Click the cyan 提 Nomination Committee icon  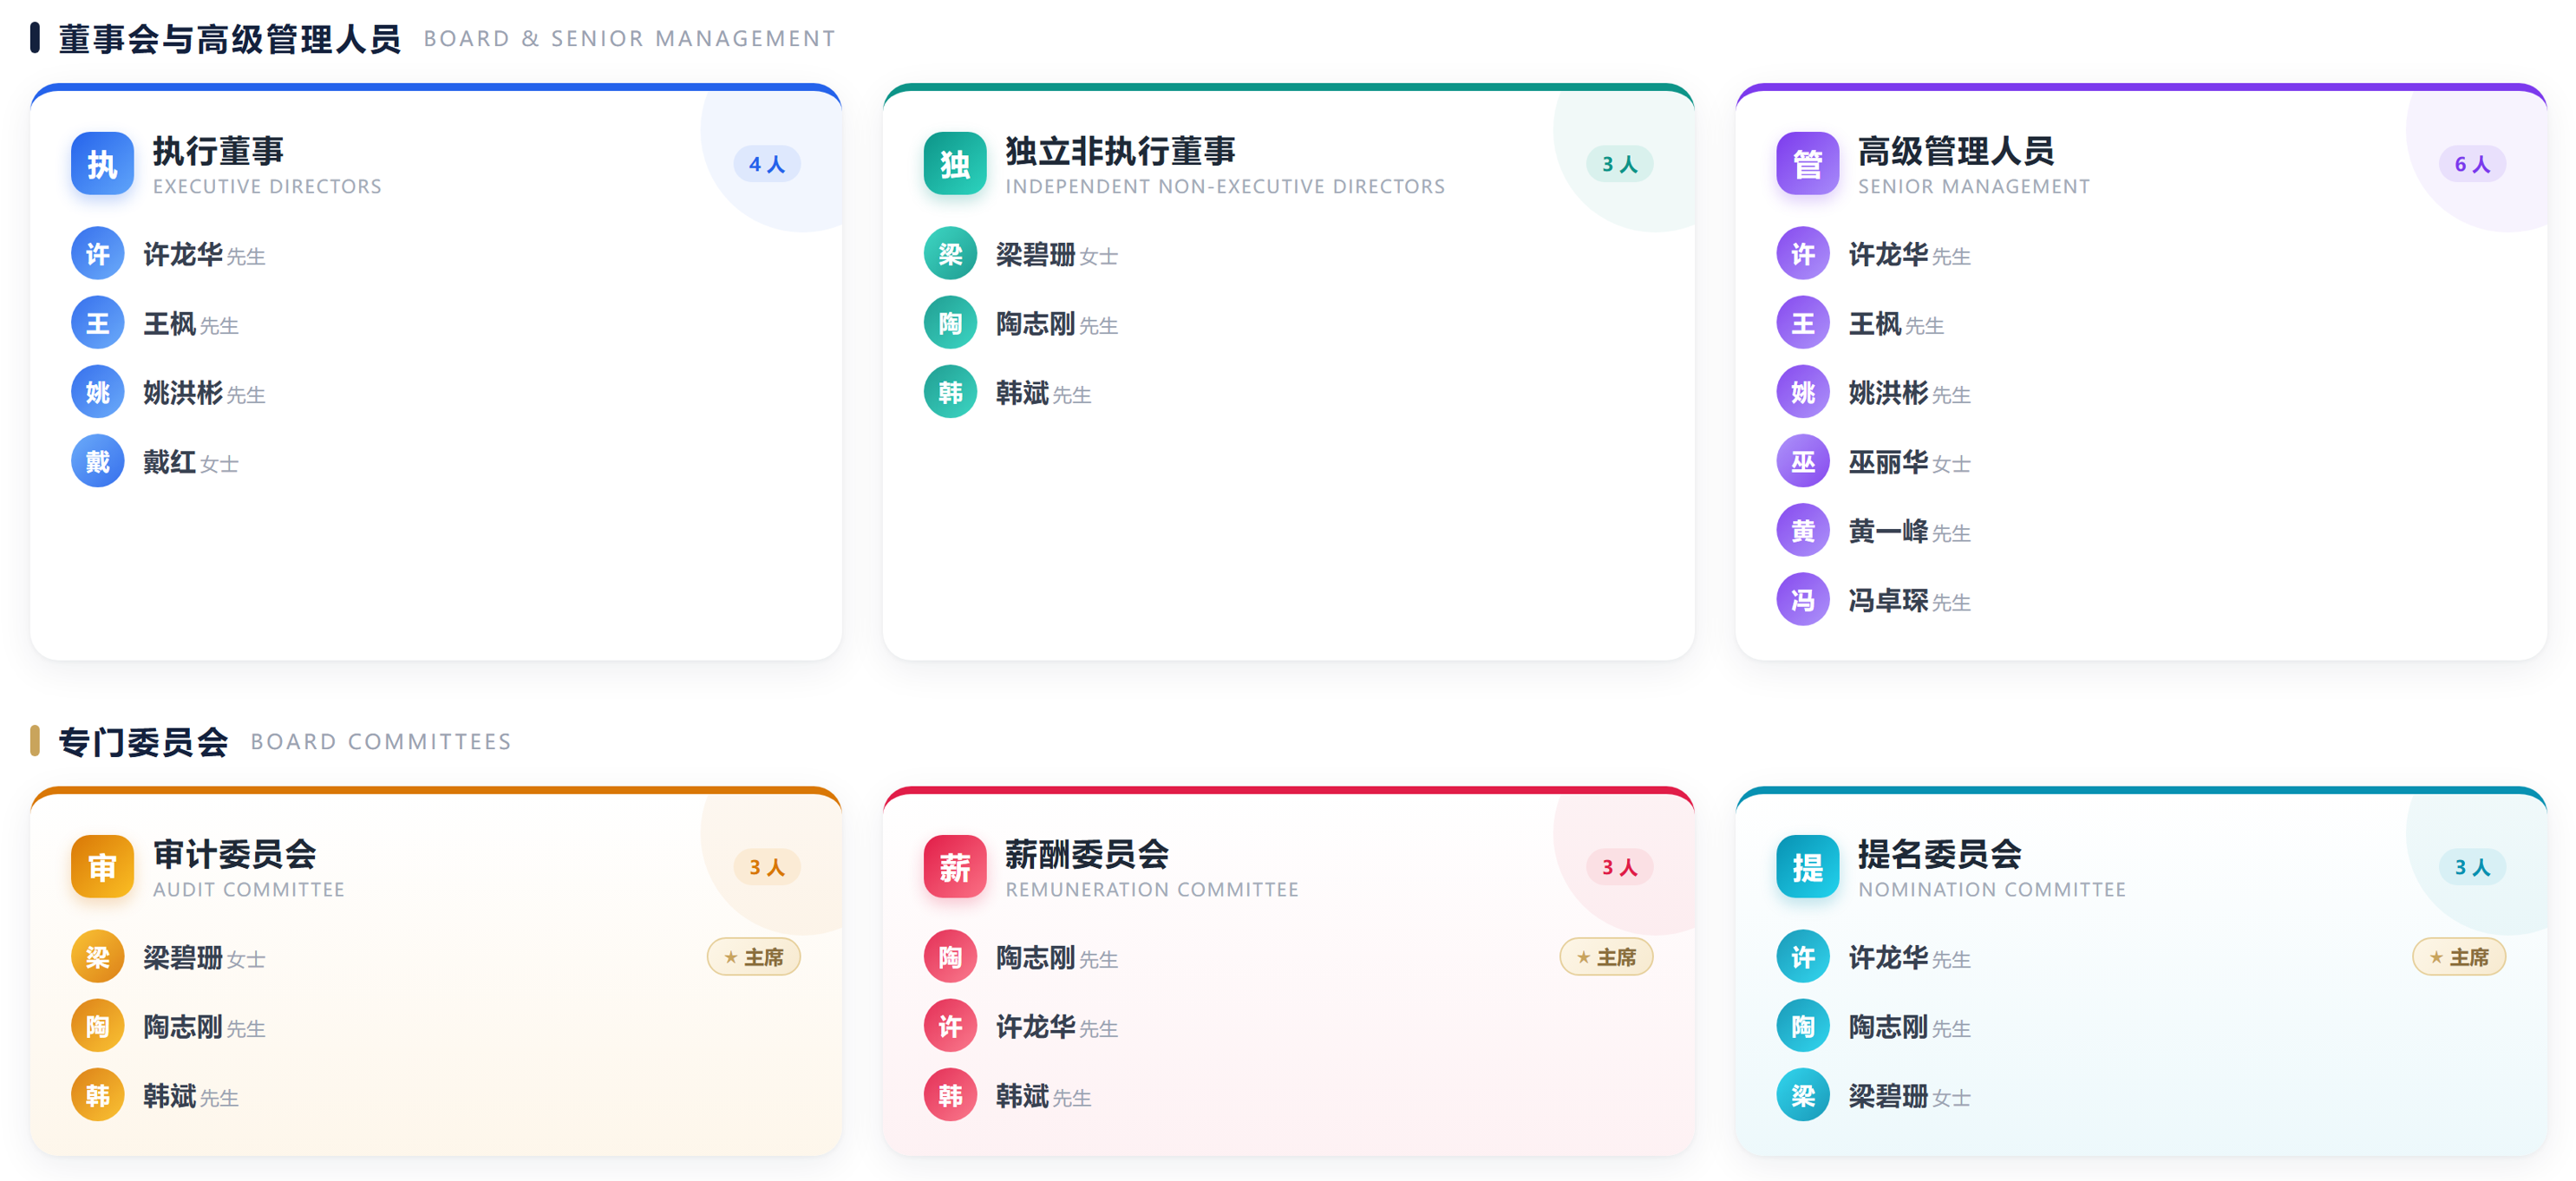1807,867
